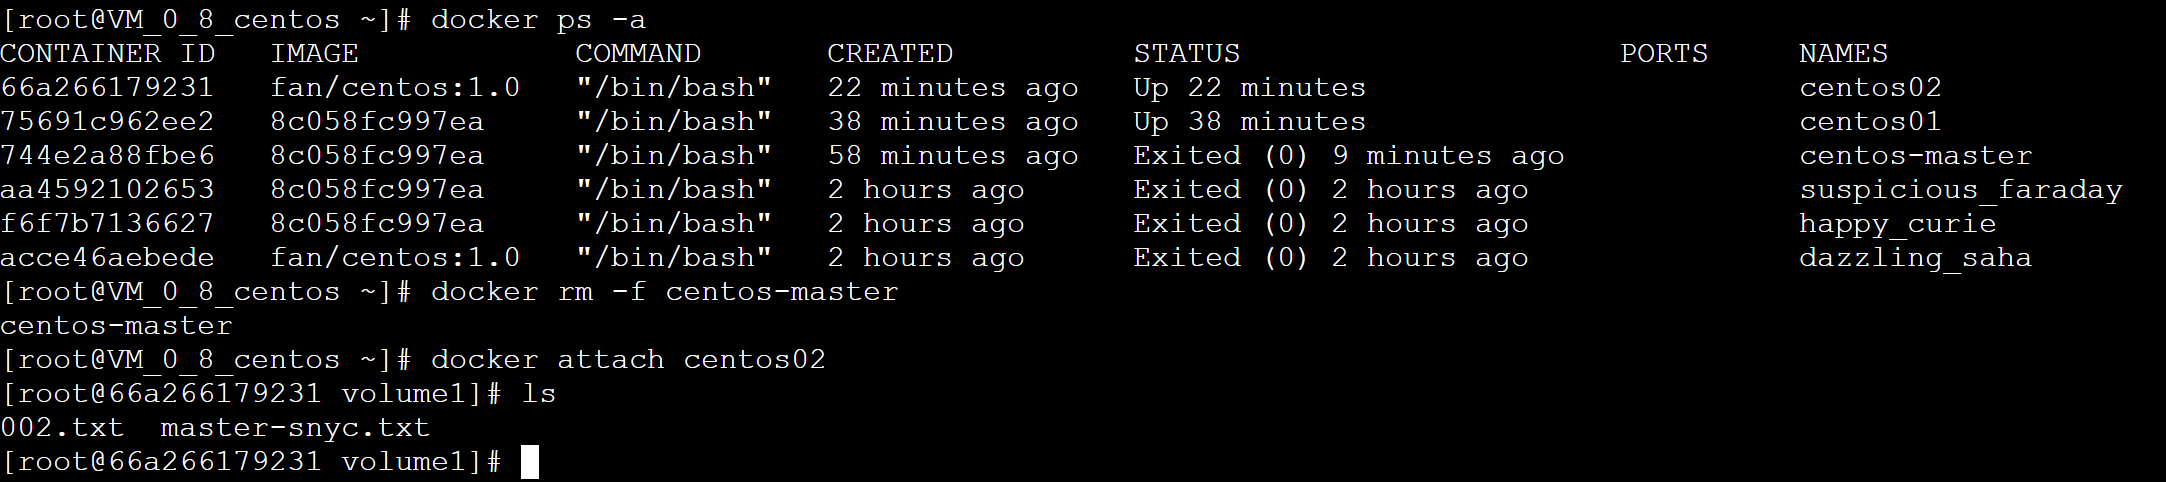Click the happy_curie container name

pos(1897,224)
